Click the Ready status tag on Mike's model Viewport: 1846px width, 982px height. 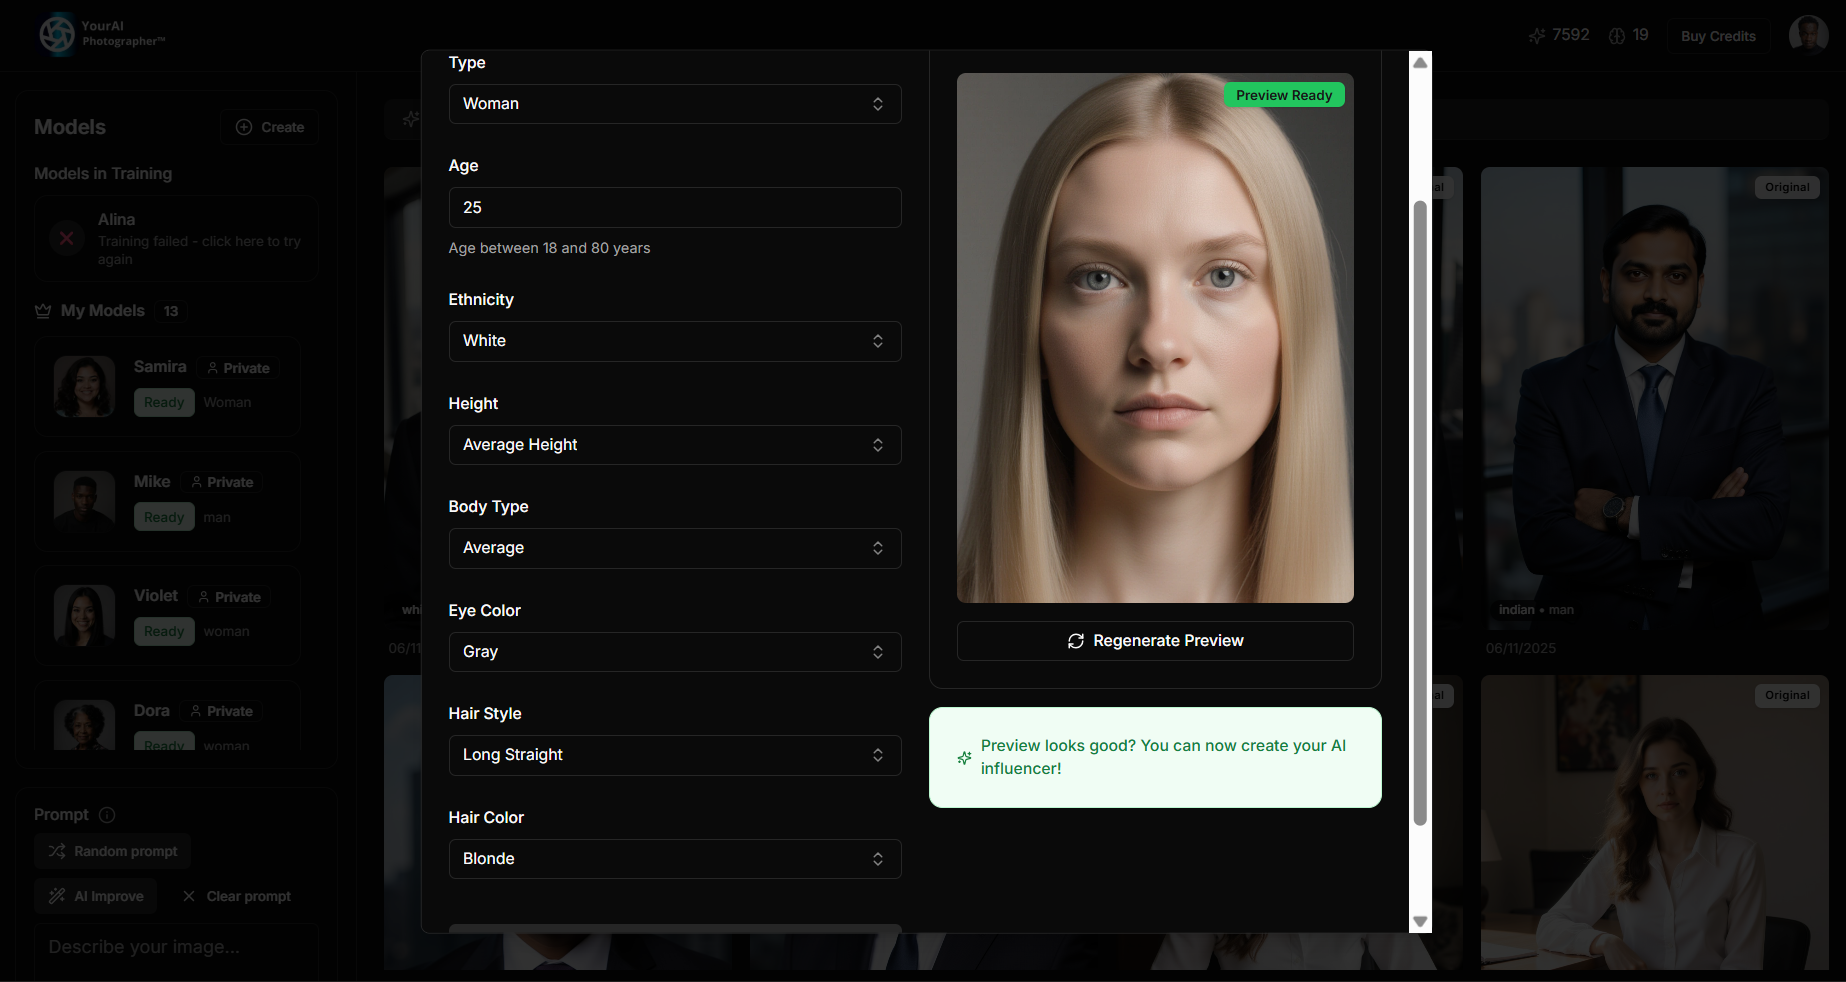pos(164,517)
